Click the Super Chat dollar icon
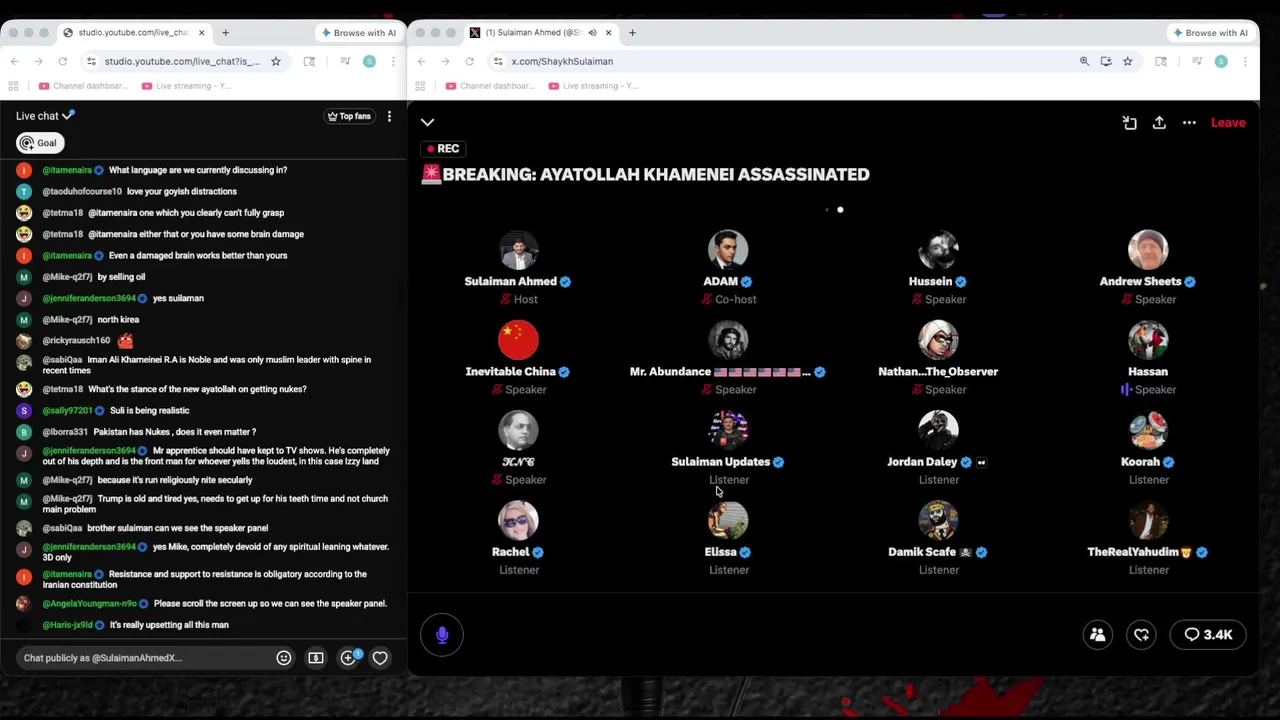 [316, 658]
